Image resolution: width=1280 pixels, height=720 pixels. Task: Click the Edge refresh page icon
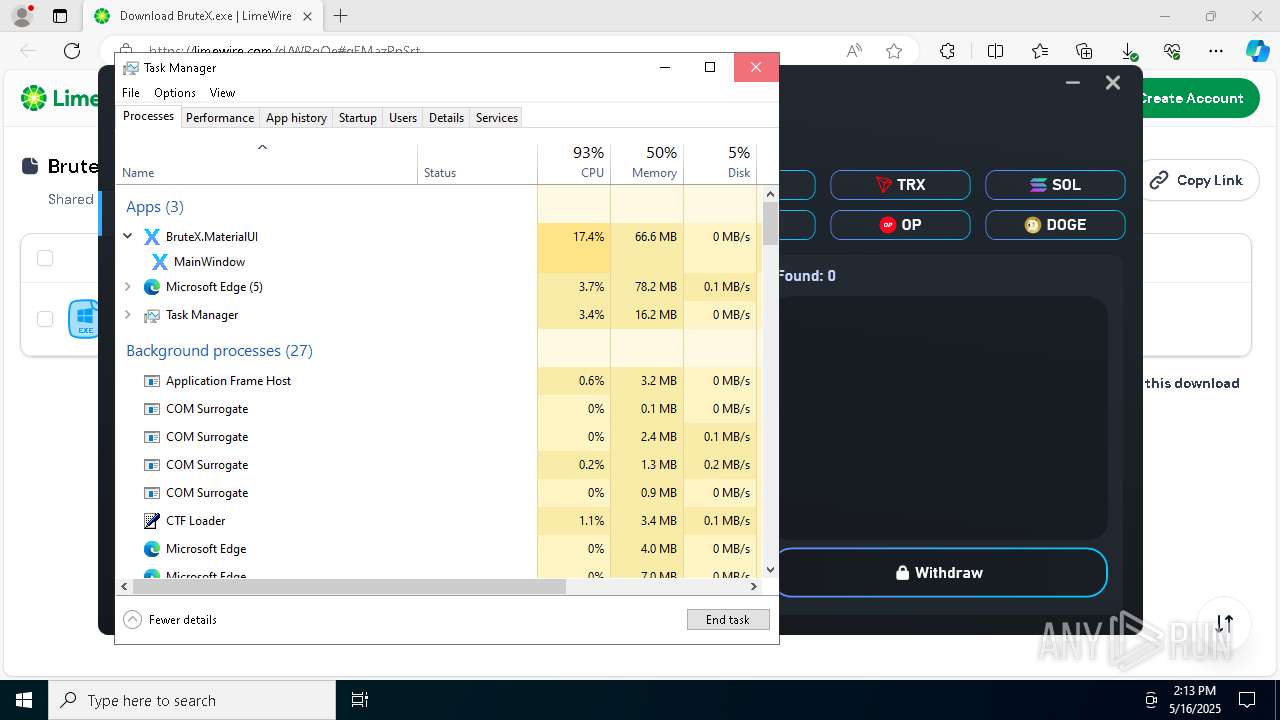(72, 51)
